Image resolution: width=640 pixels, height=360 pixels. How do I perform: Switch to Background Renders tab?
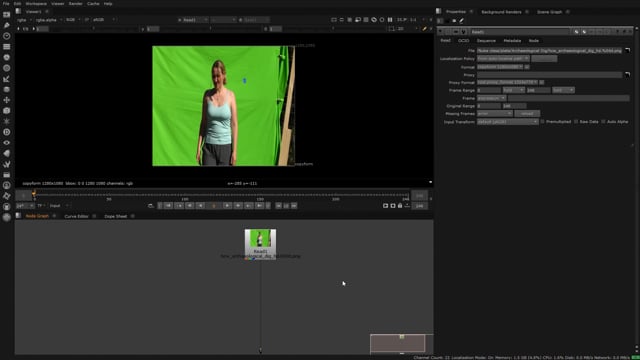coord(501,12)
